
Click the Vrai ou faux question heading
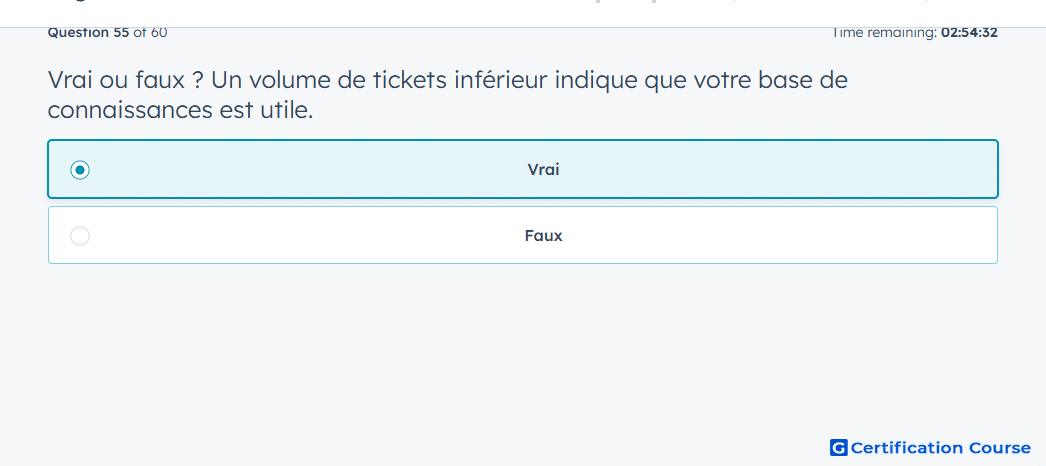[x=448, y=95]
